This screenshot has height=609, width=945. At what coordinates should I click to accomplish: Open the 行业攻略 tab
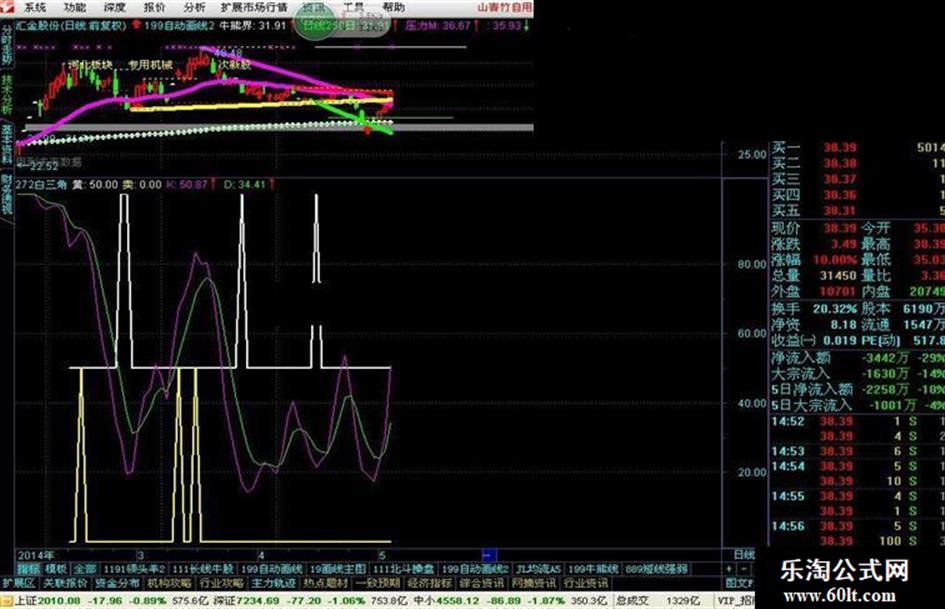221,583
